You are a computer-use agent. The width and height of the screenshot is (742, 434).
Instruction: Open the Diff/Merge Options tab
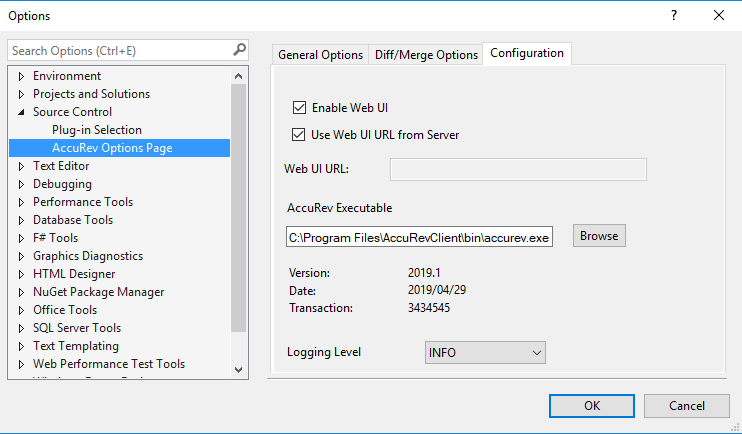426,55
